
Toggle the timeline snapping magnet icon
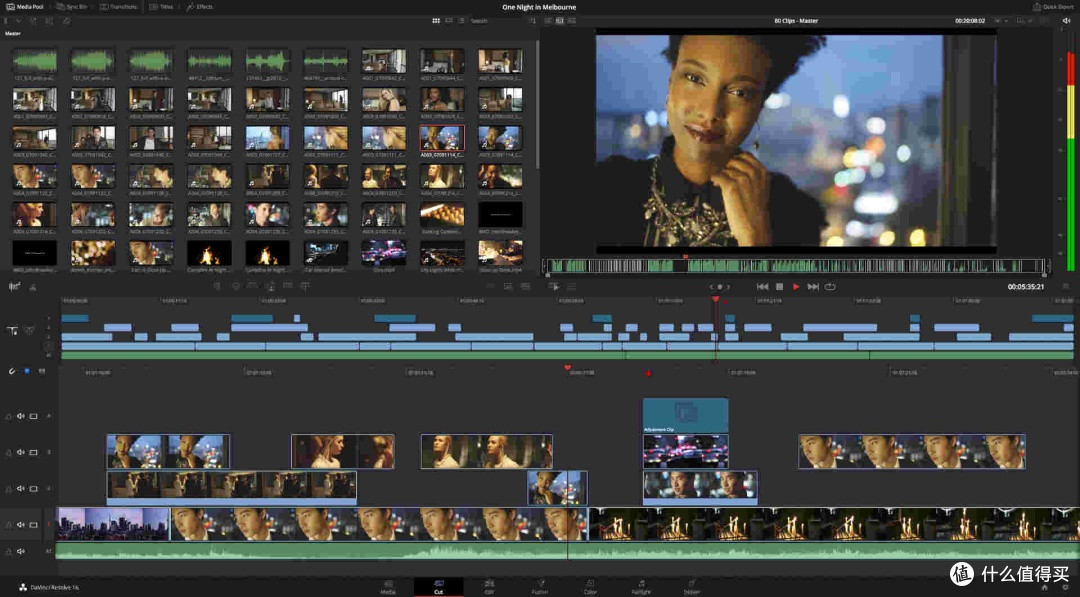(x=12, y=371)
